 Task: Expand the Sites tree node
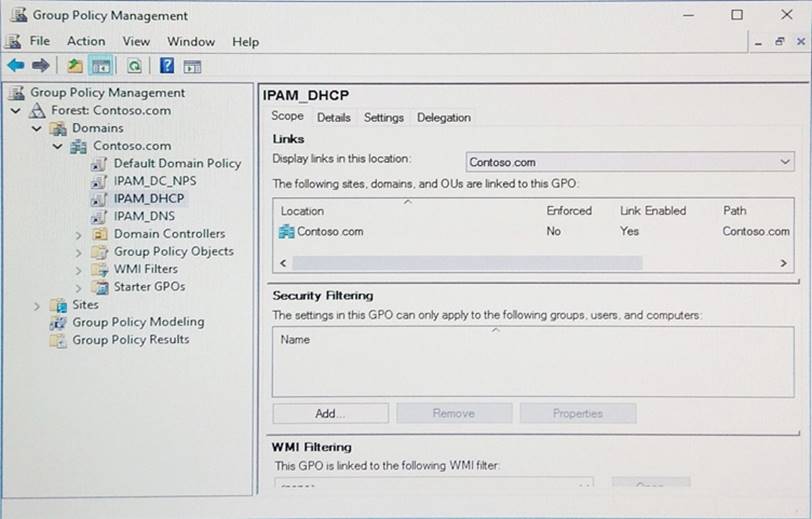(38, 305)
